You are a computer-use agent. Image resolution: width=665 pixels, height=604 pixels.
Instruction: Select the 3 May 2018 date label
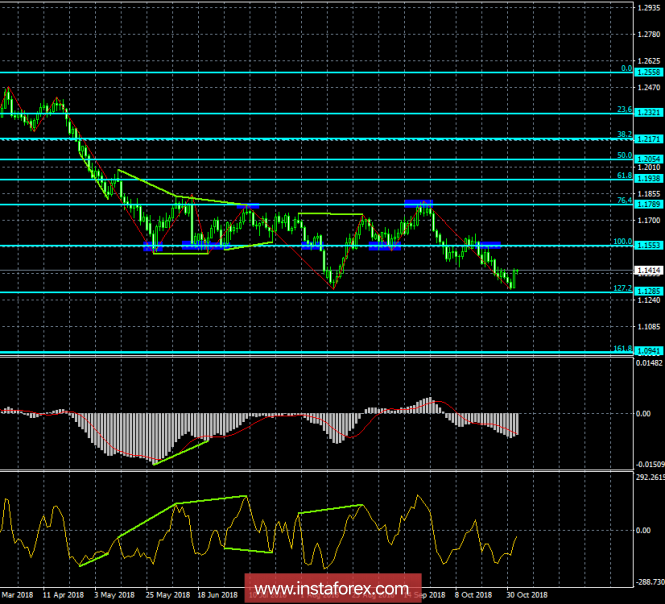[116, 594]
